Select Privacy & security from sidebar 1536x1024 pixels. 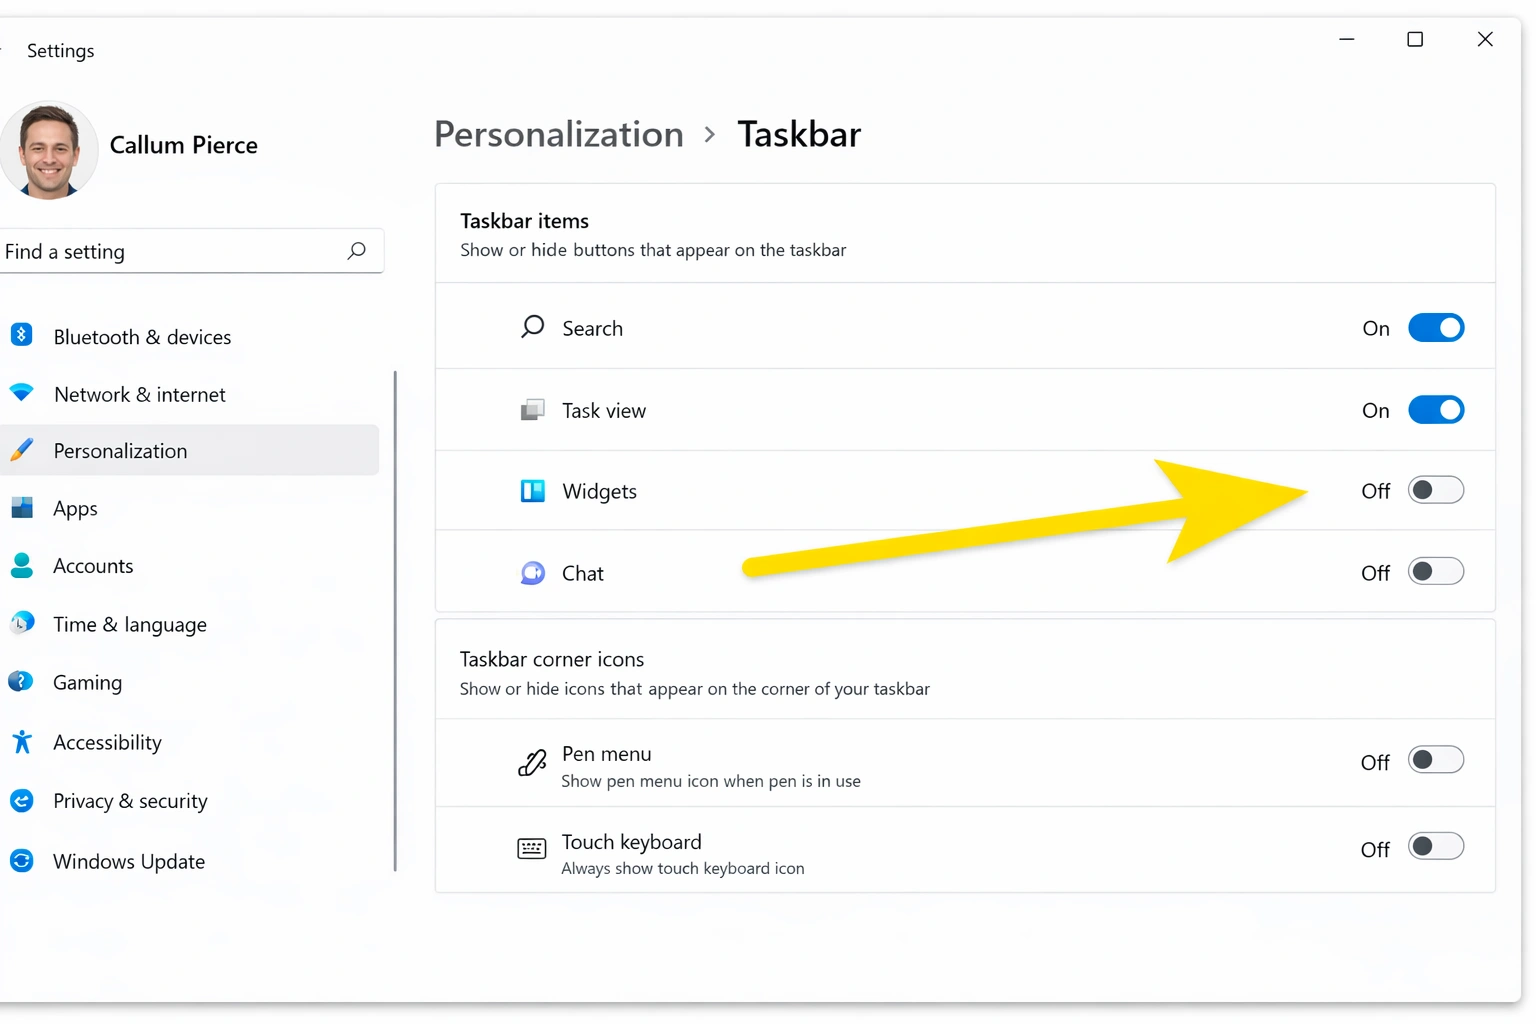pyautogui.click(x=130, y=800)
